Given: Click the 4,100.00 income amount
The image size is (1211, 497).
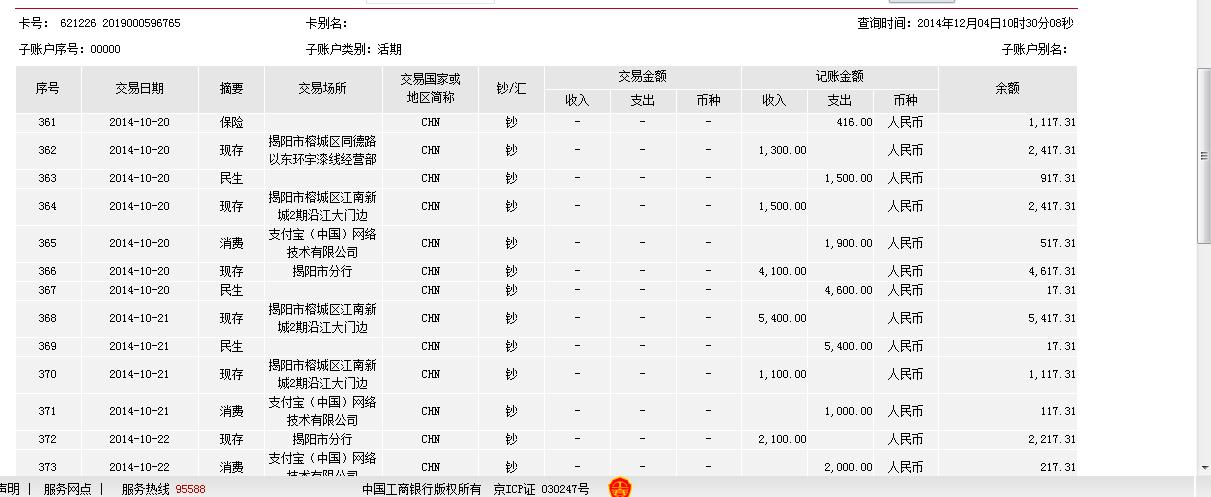Looking at the screenshot, I should point(783,271).
